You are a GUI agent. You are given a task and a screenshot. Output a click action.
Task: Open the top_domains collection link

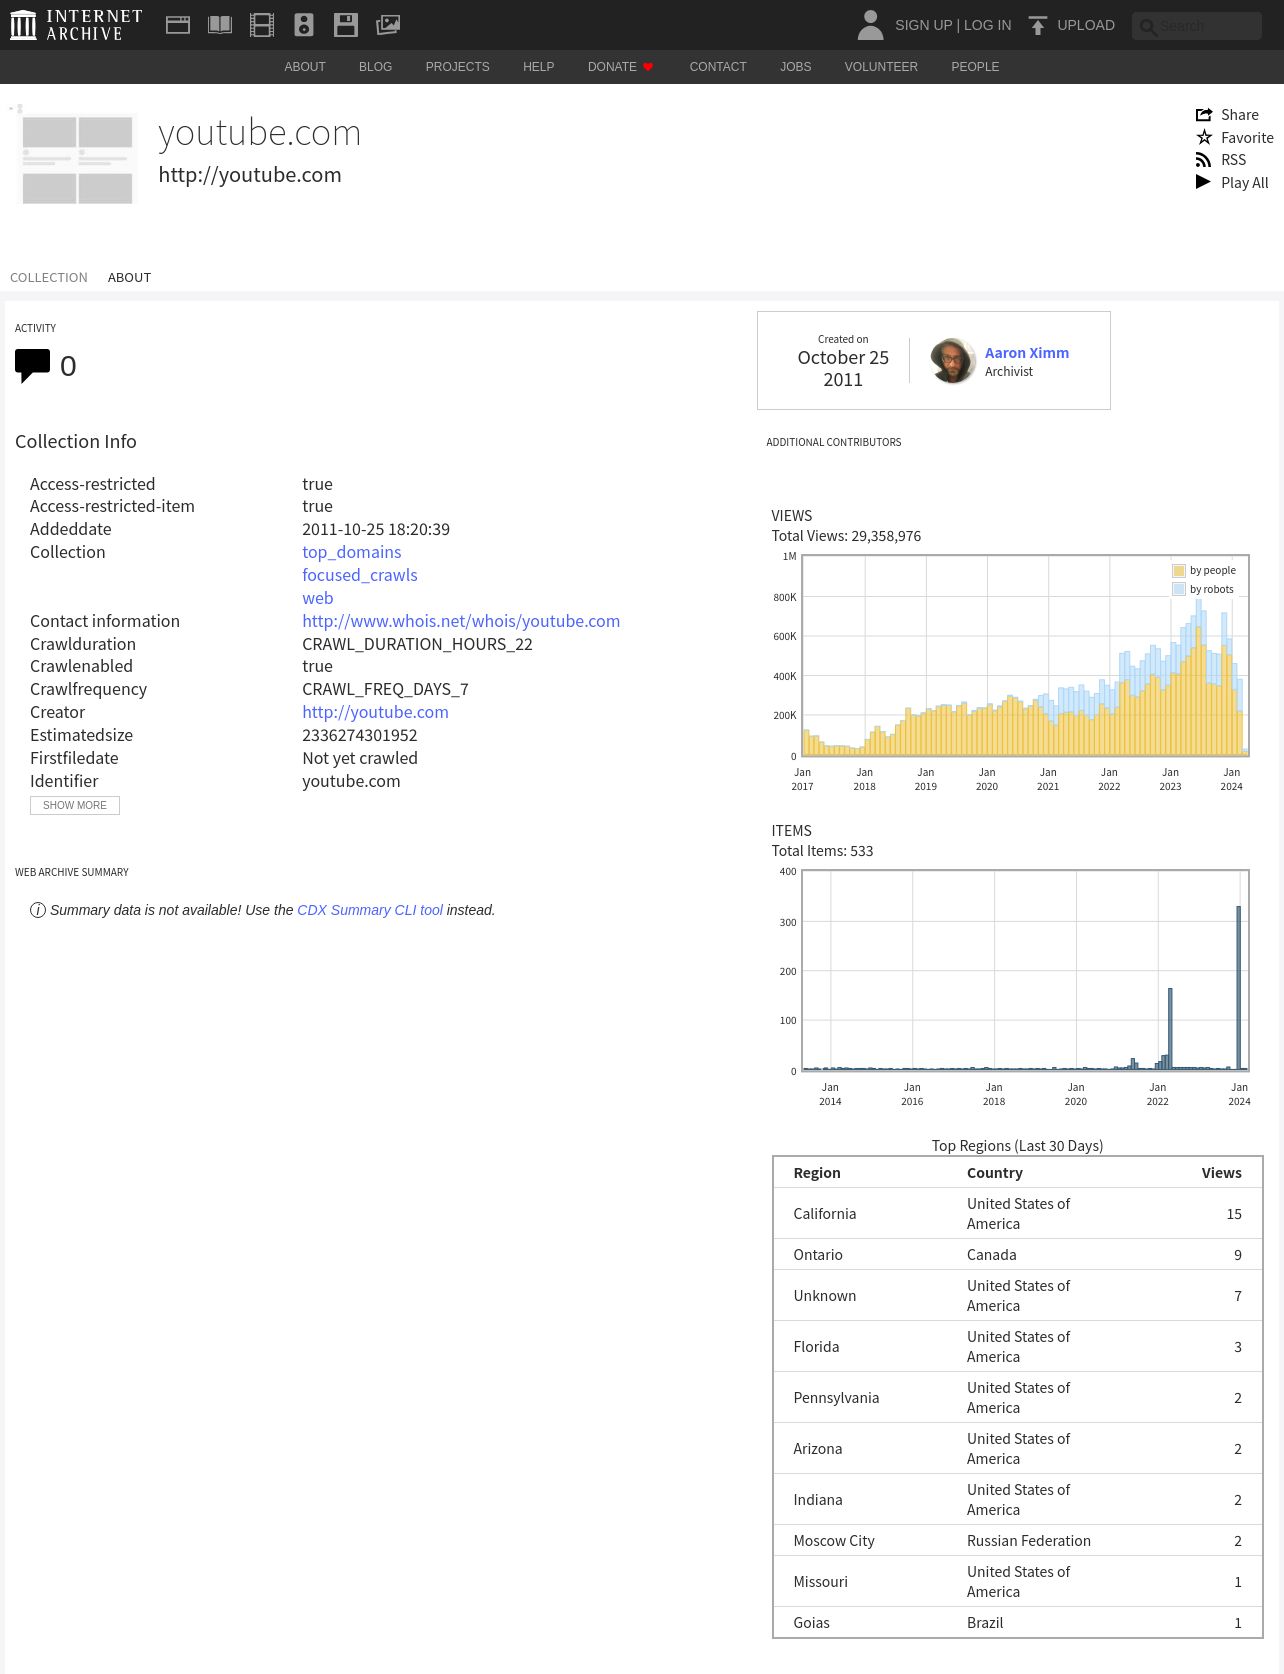click(352, 552)
